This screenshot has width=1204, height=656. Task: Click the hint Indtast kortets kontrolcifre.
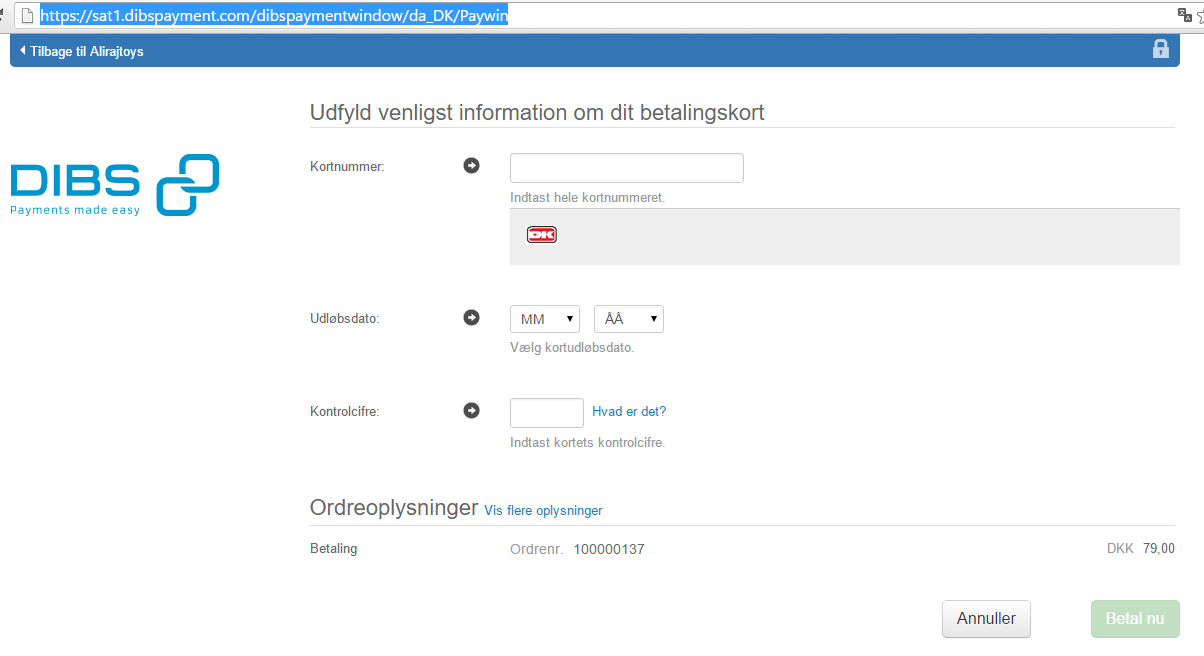587,442
